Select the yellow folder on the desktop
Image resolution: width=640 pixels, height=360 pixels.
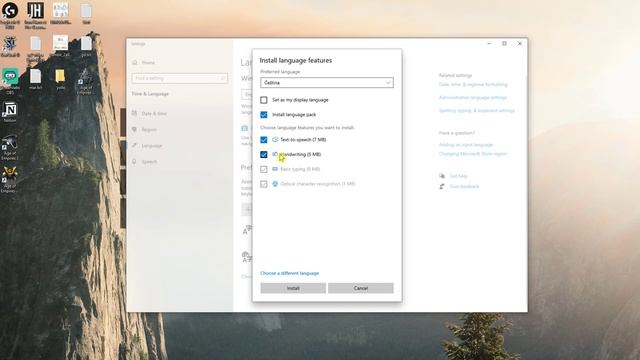(x=60, y=79)
